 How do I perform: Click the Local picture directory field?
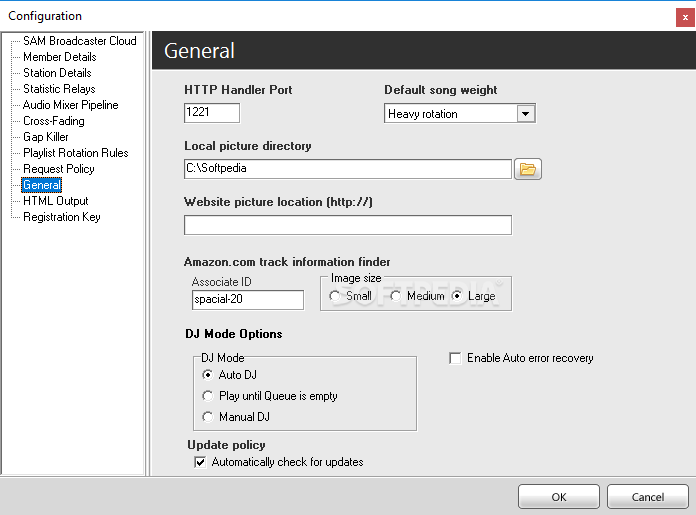(x=348, y=169)
